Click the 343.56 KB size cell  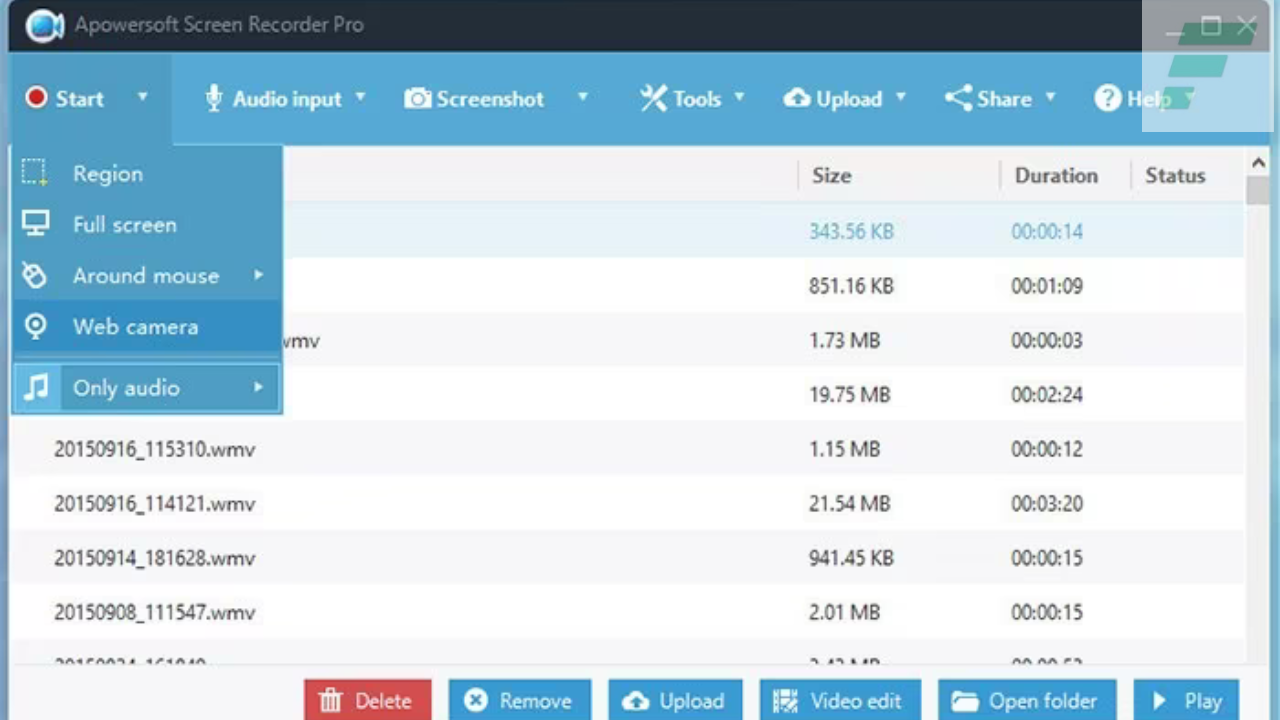(x=851, y=231)
